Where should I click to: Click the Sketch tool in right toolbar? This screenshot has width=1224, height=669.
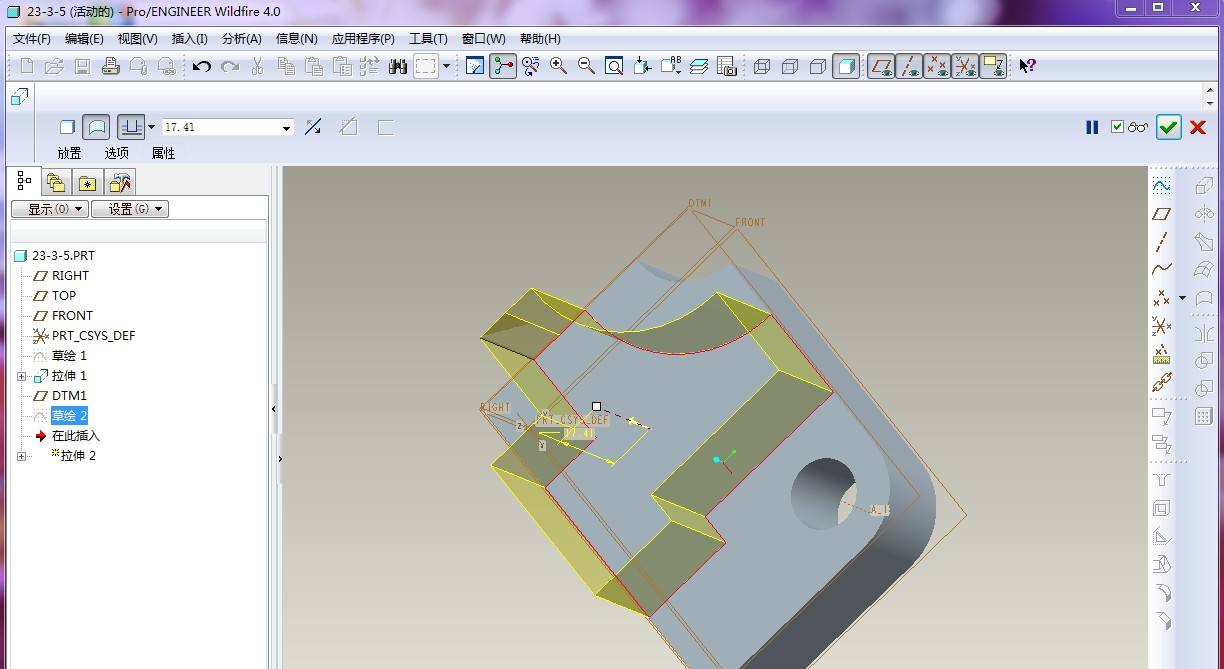click(x=1161, y=186)
